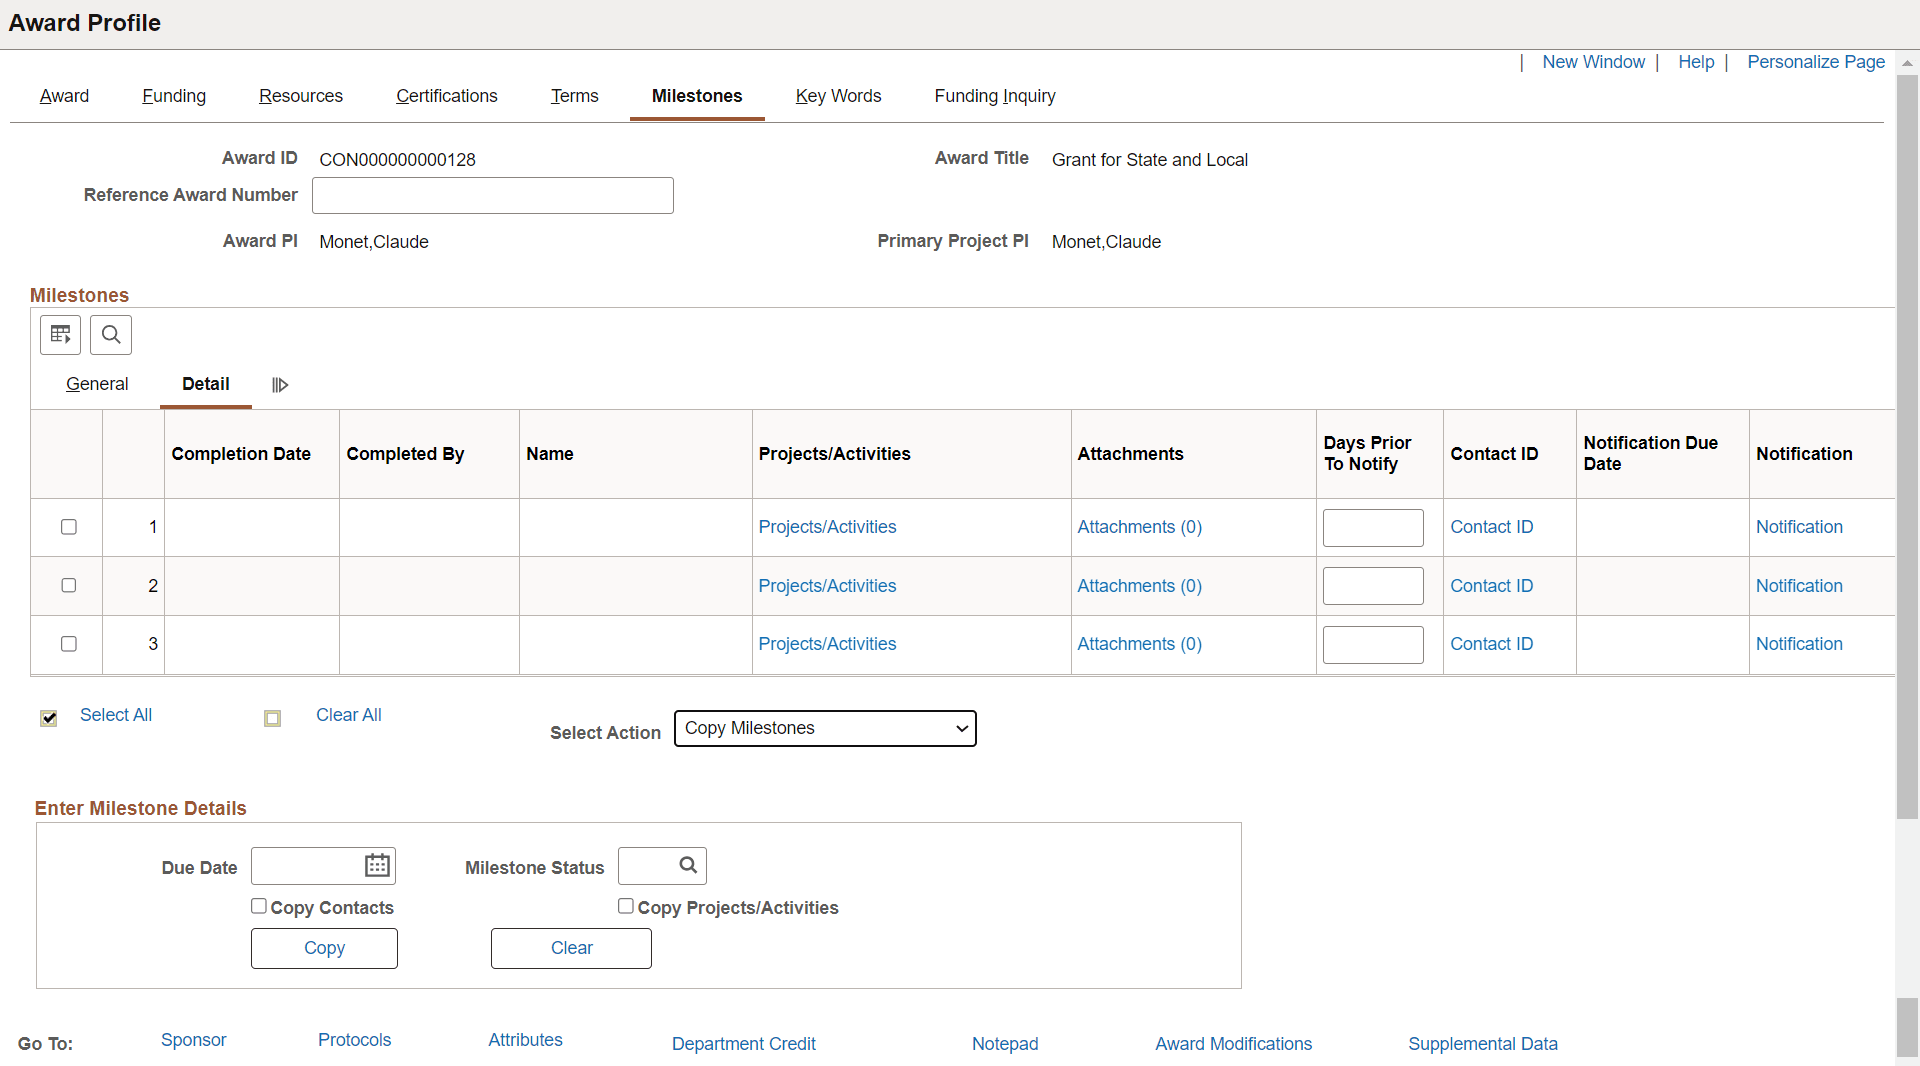1920x1066 pixels.
Task: Go to the Sponsor page link
Action: click(194, 1040)
